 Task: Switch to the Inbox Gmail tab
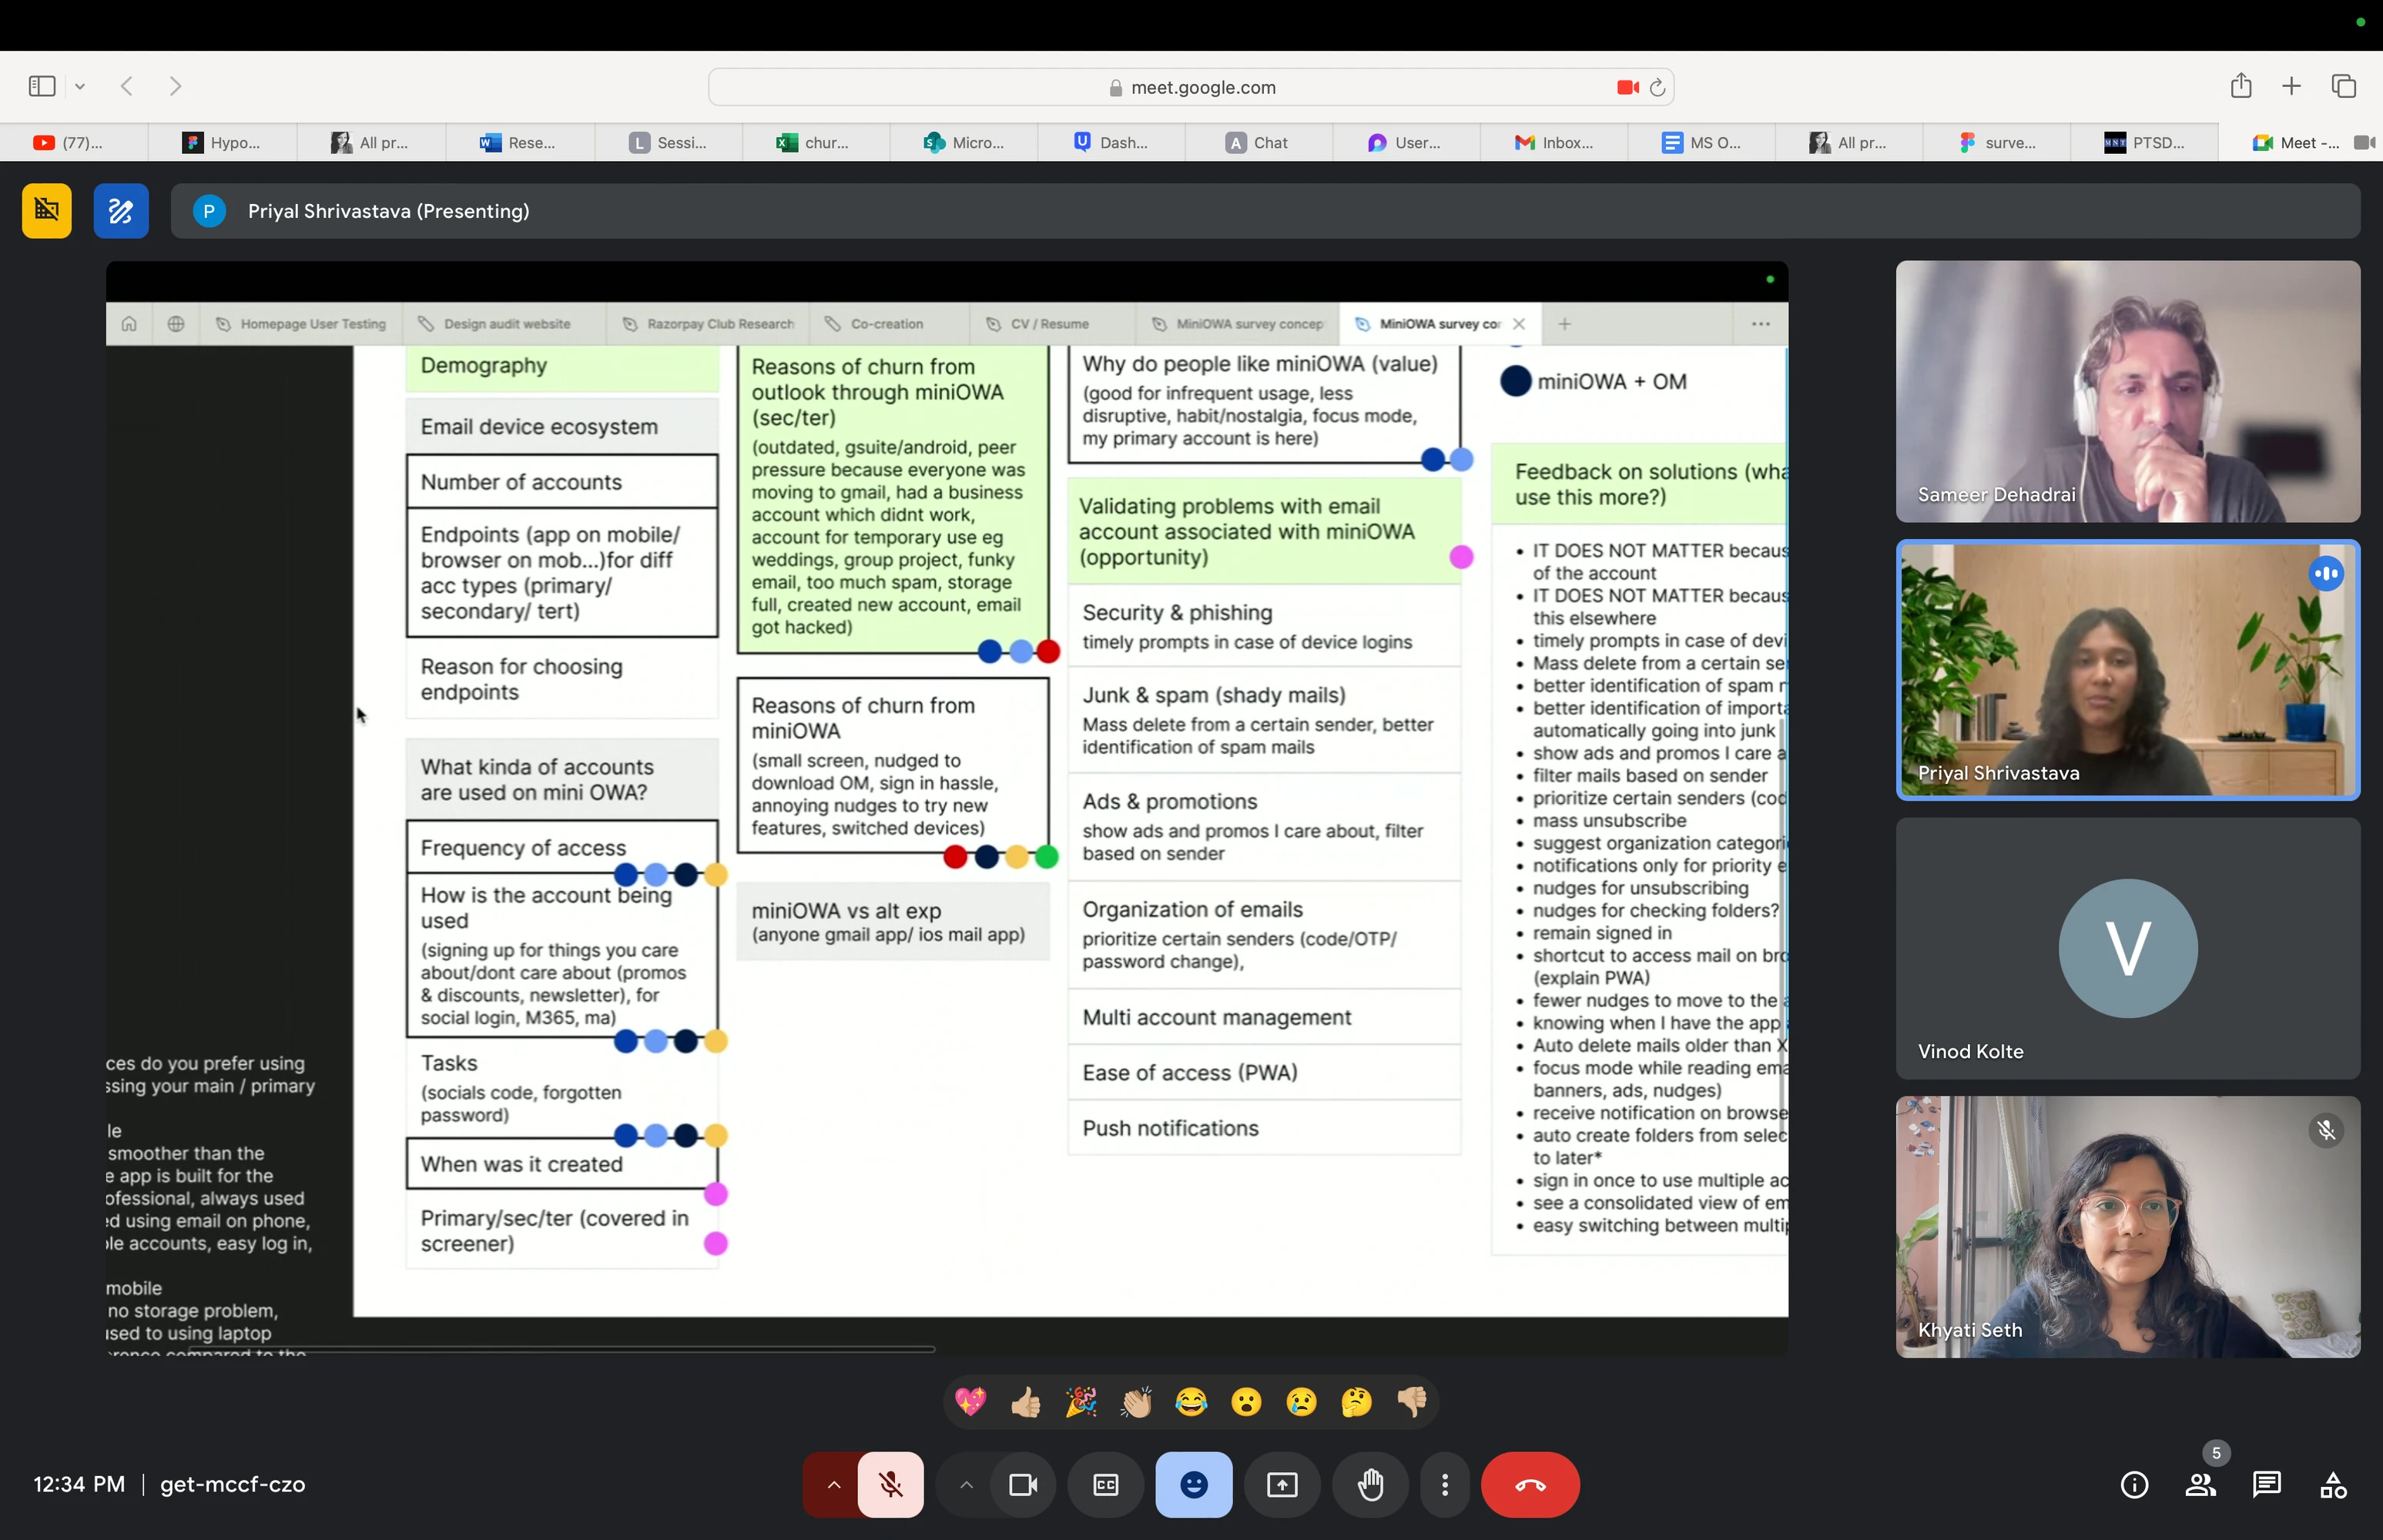click(1554, 143)
